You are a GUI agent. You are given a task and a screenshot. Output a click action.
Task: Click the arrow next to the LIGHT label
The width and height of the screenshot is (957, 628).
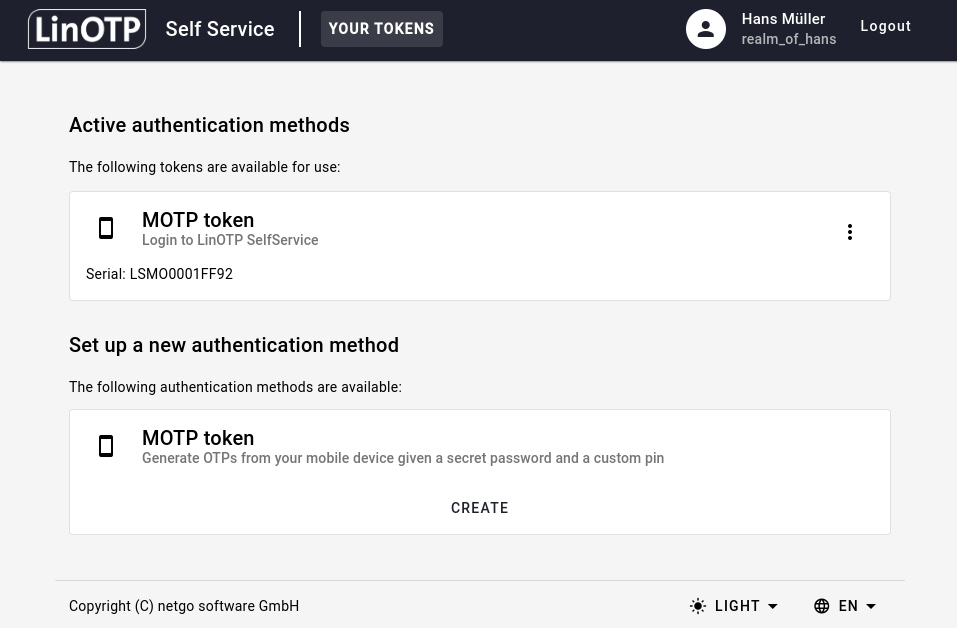772,606
